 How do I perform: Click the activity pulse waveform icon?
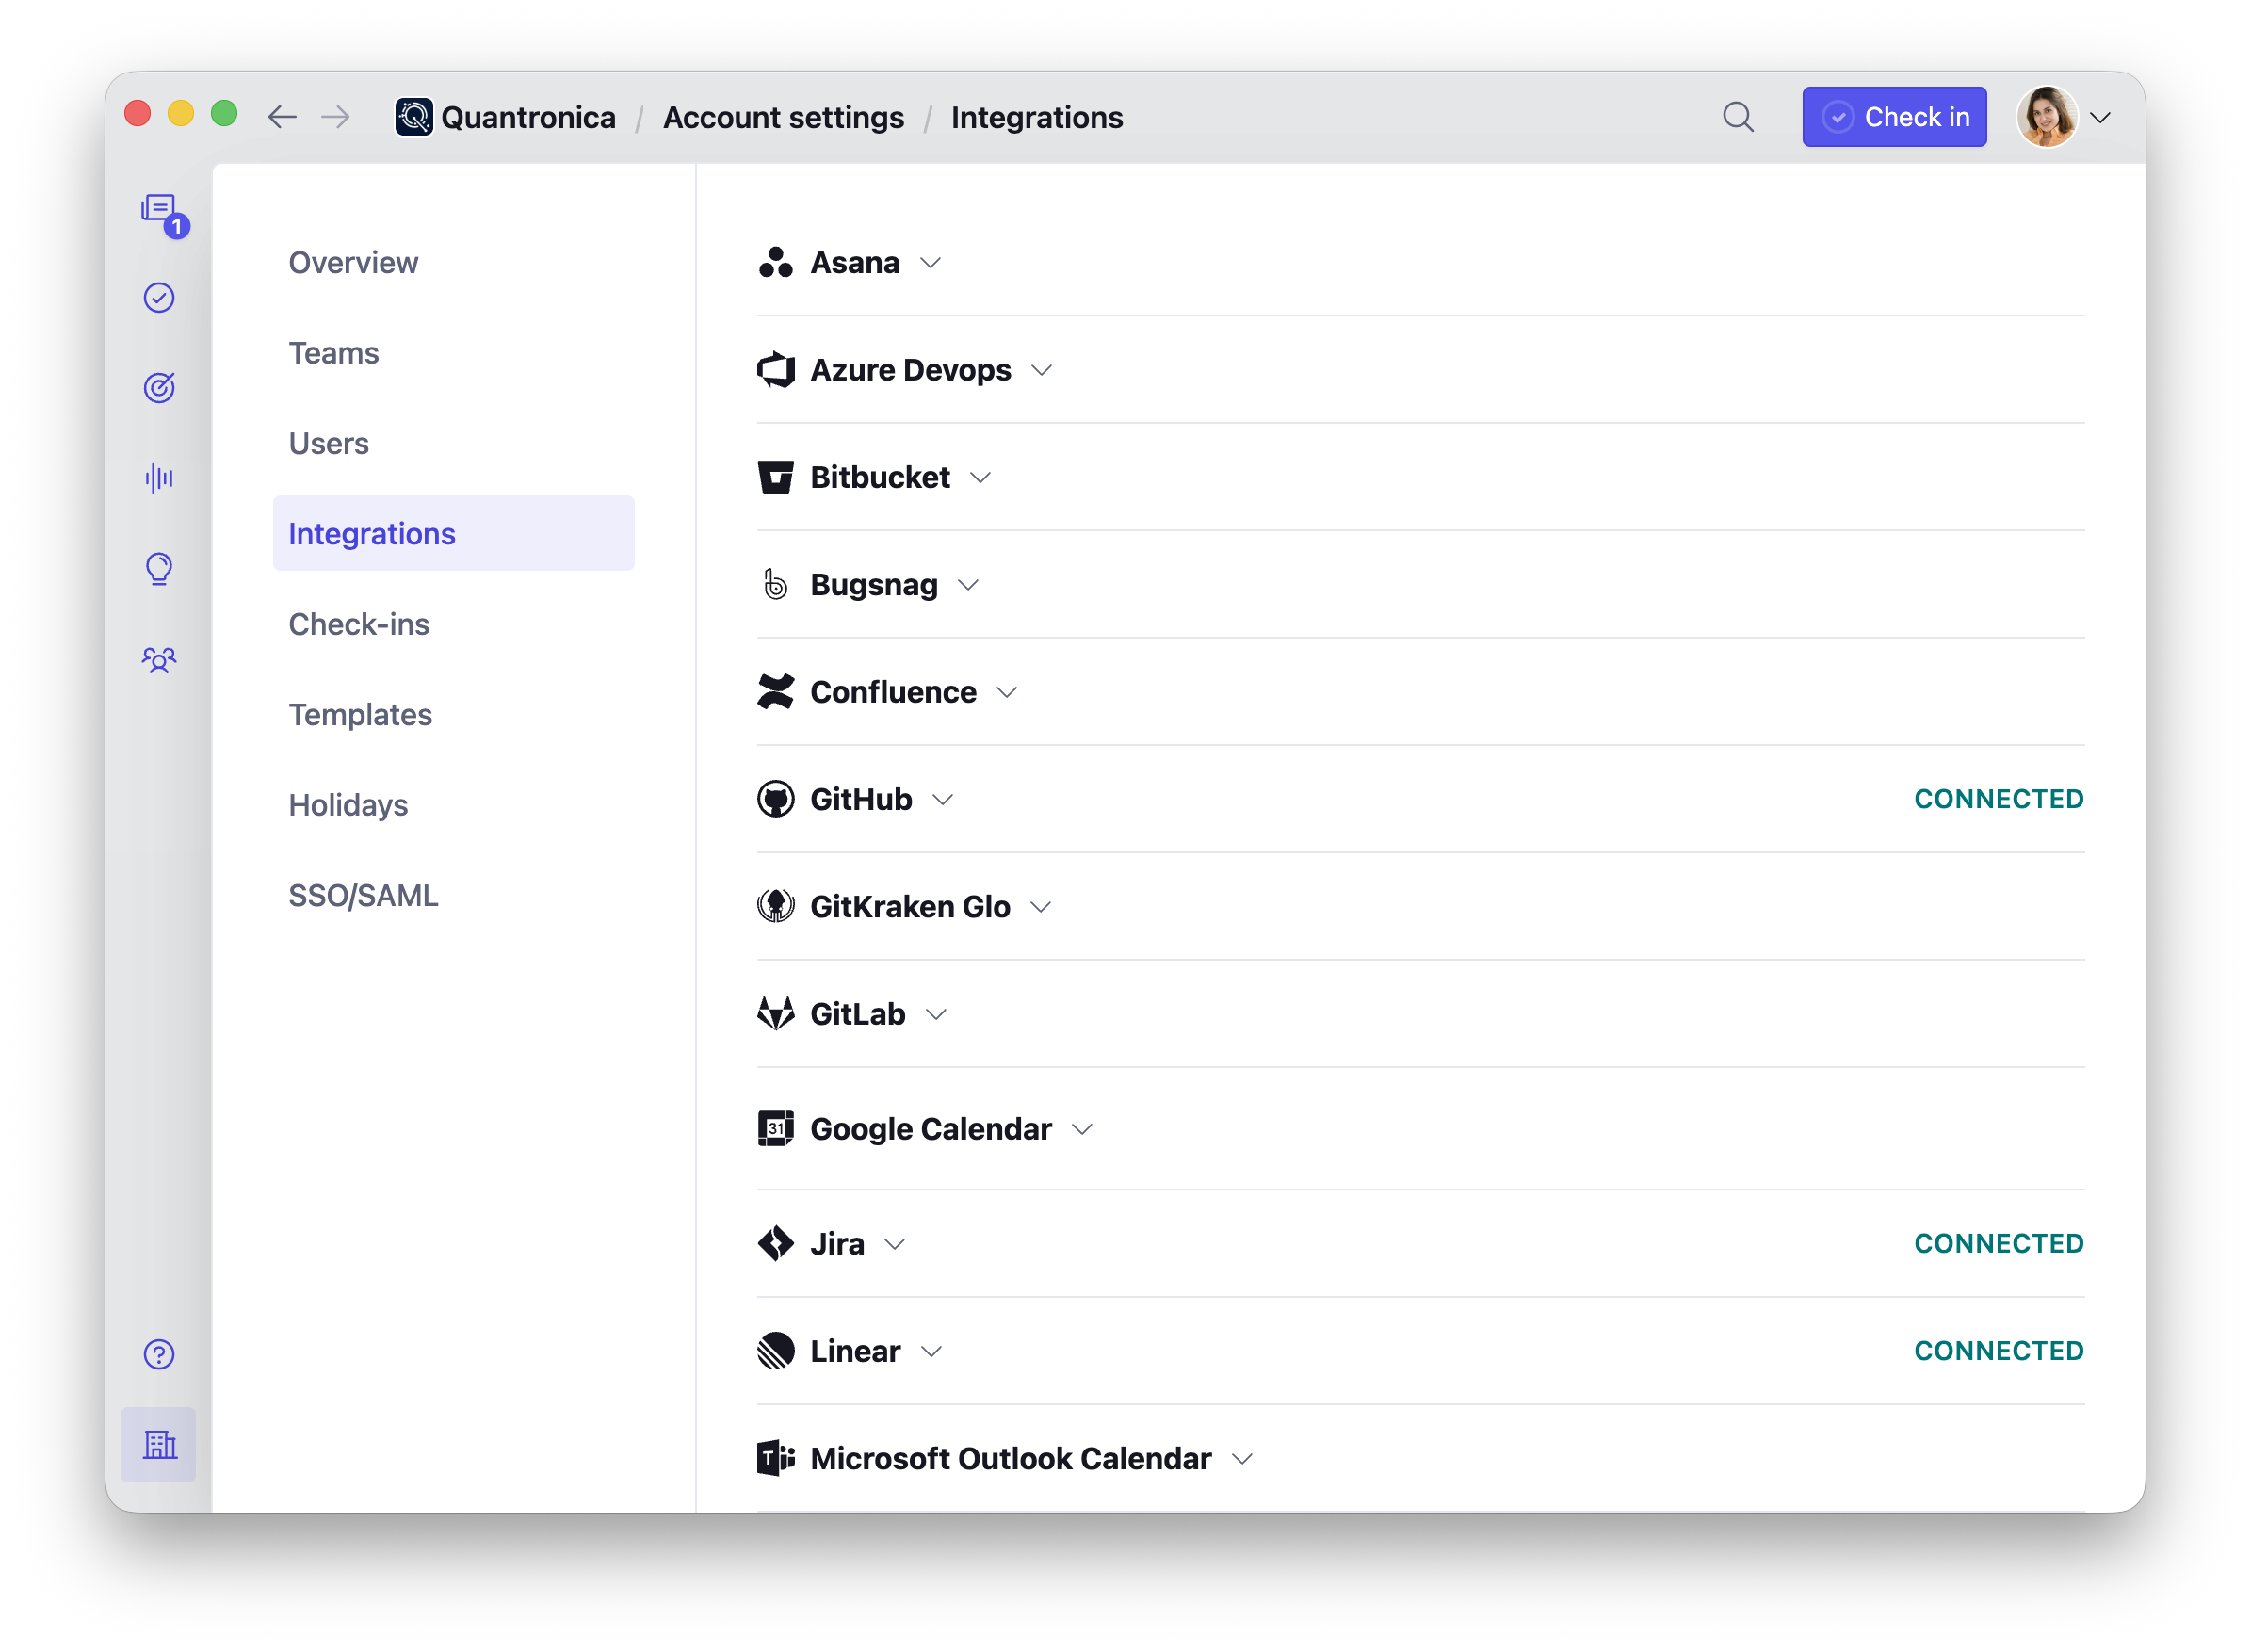[x=158, y=478]
